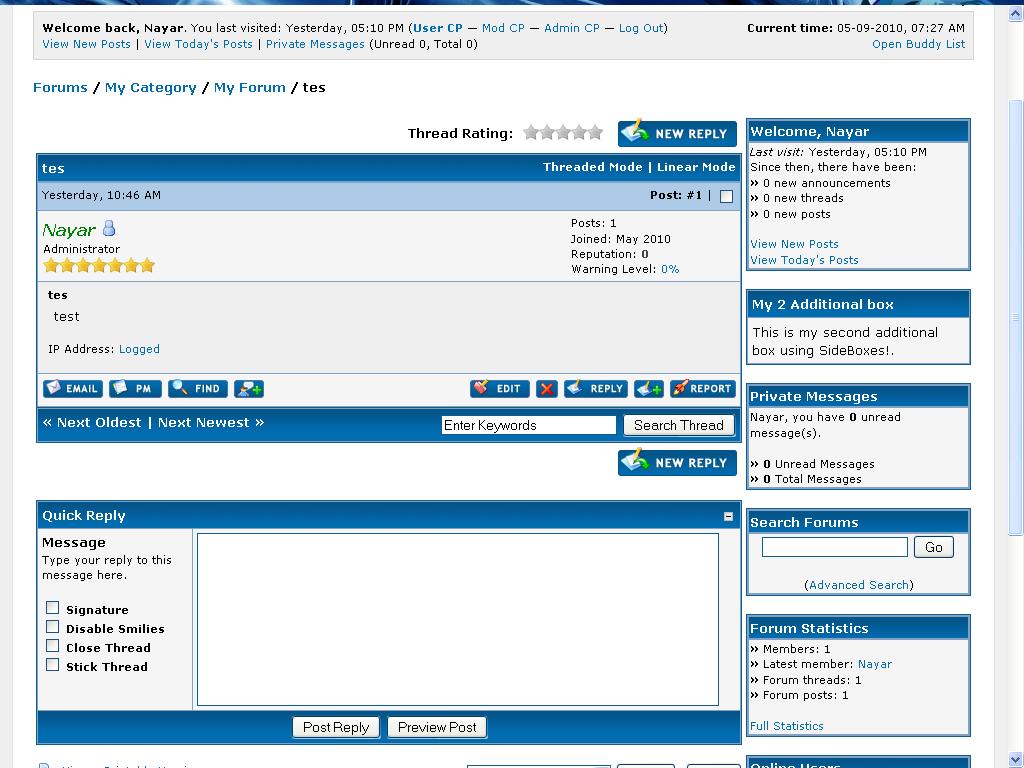This screenshot has height=768, width=1024.
Task: Click the 0% warning level link
Action: (669, 269)
